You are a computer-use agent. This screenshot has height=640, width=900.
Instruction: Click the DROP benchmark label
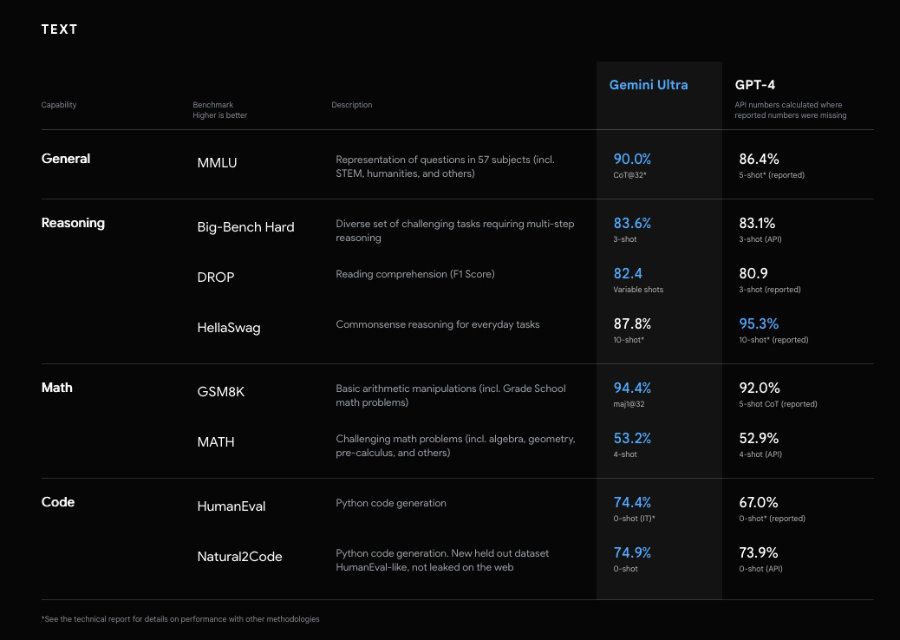coord(215,277)
